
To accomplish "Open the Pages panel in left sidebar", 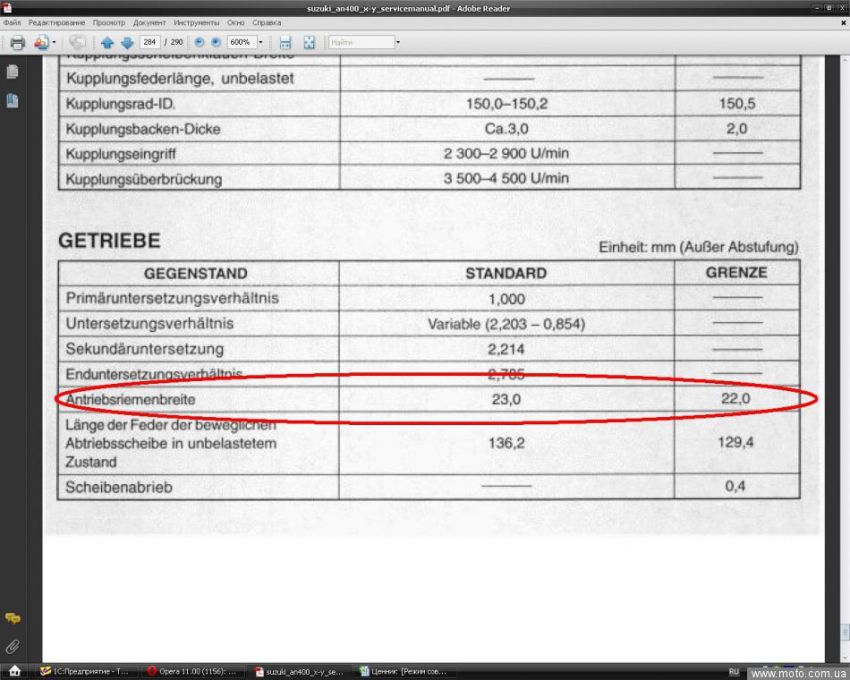I will pos(13,72).
